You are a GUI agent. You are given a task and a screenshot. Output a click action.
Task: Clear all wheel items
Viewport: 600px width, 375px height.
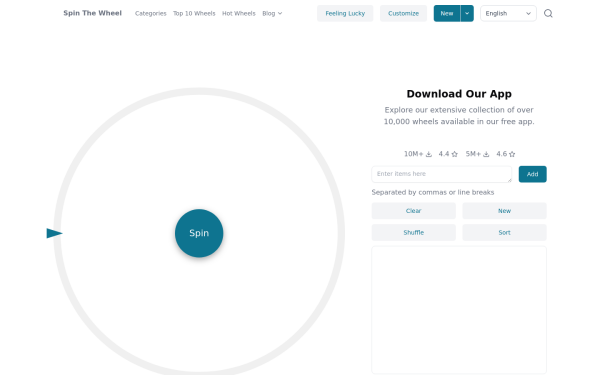coord(413,211)
